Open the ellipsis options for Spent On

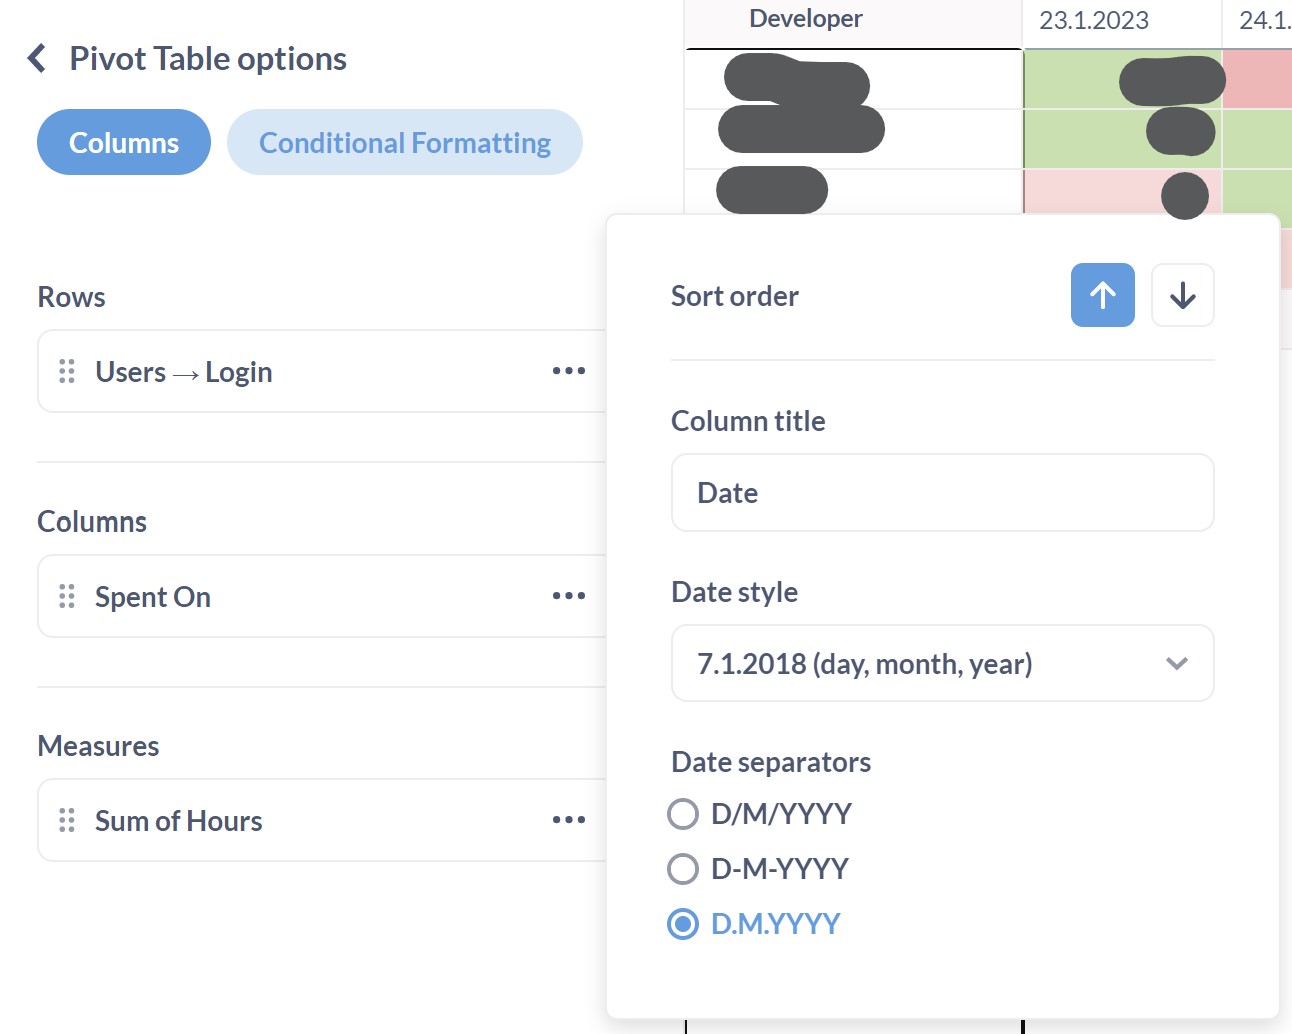pyautogui.click(x=568, y=596)
